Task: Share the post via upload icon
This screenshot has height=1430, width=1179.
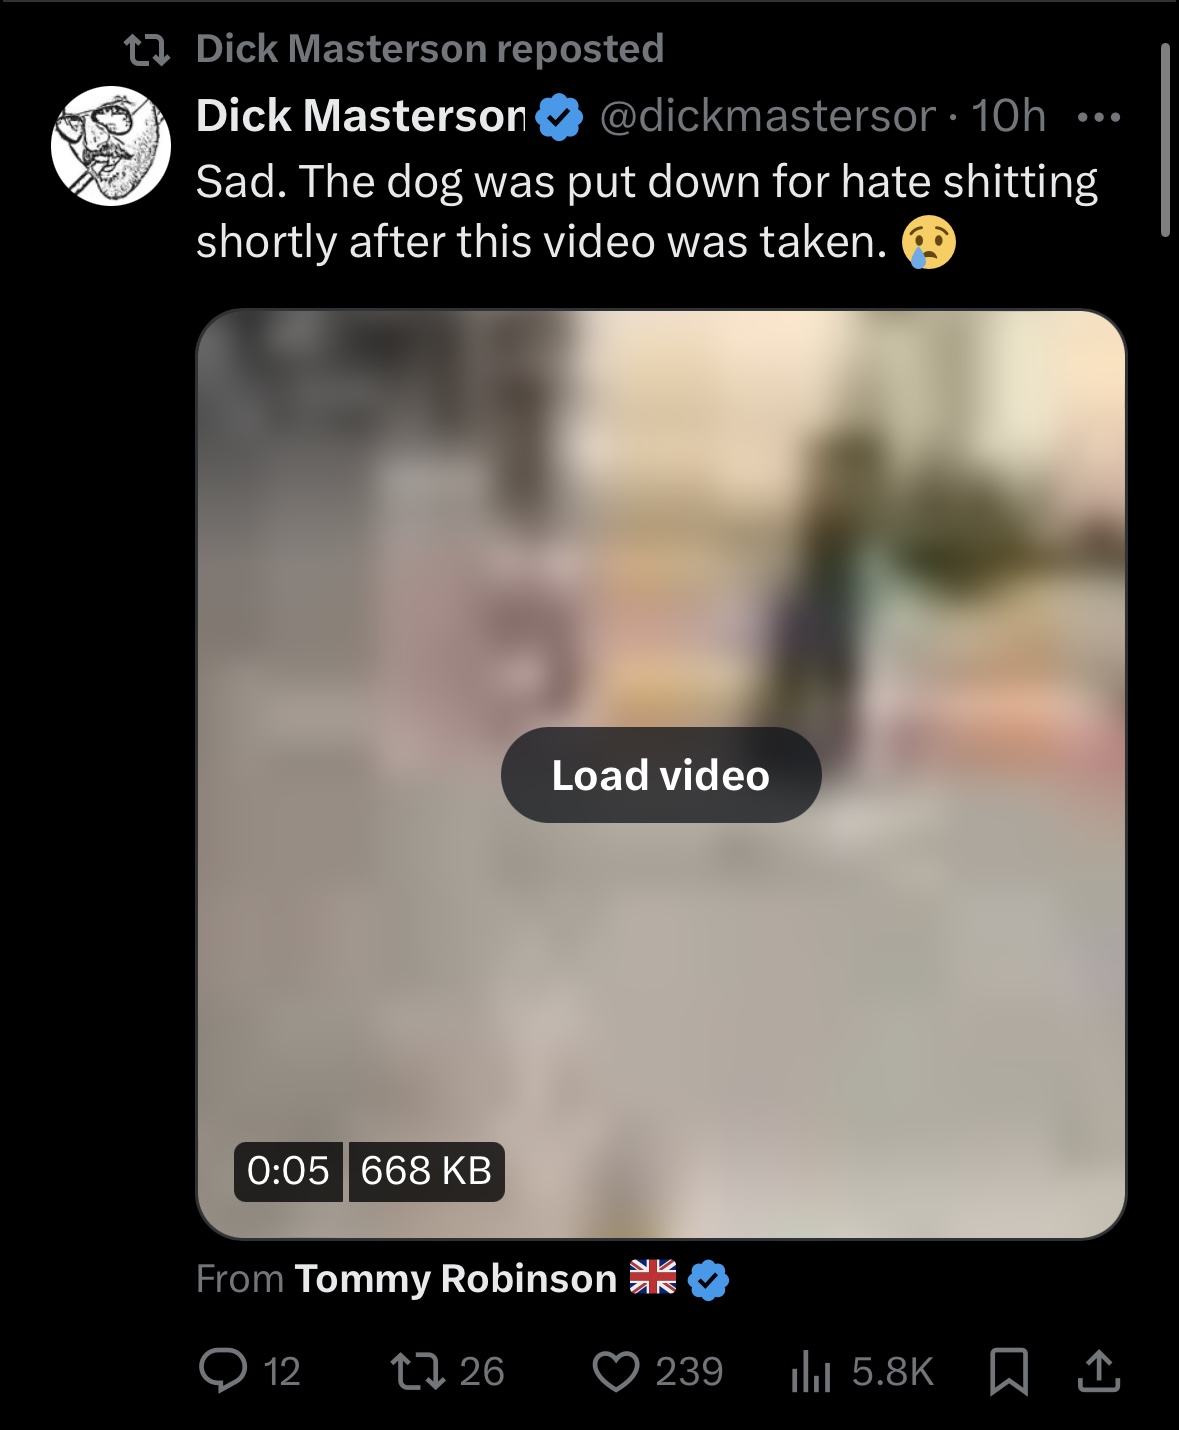Action: pos(1098,1371)
